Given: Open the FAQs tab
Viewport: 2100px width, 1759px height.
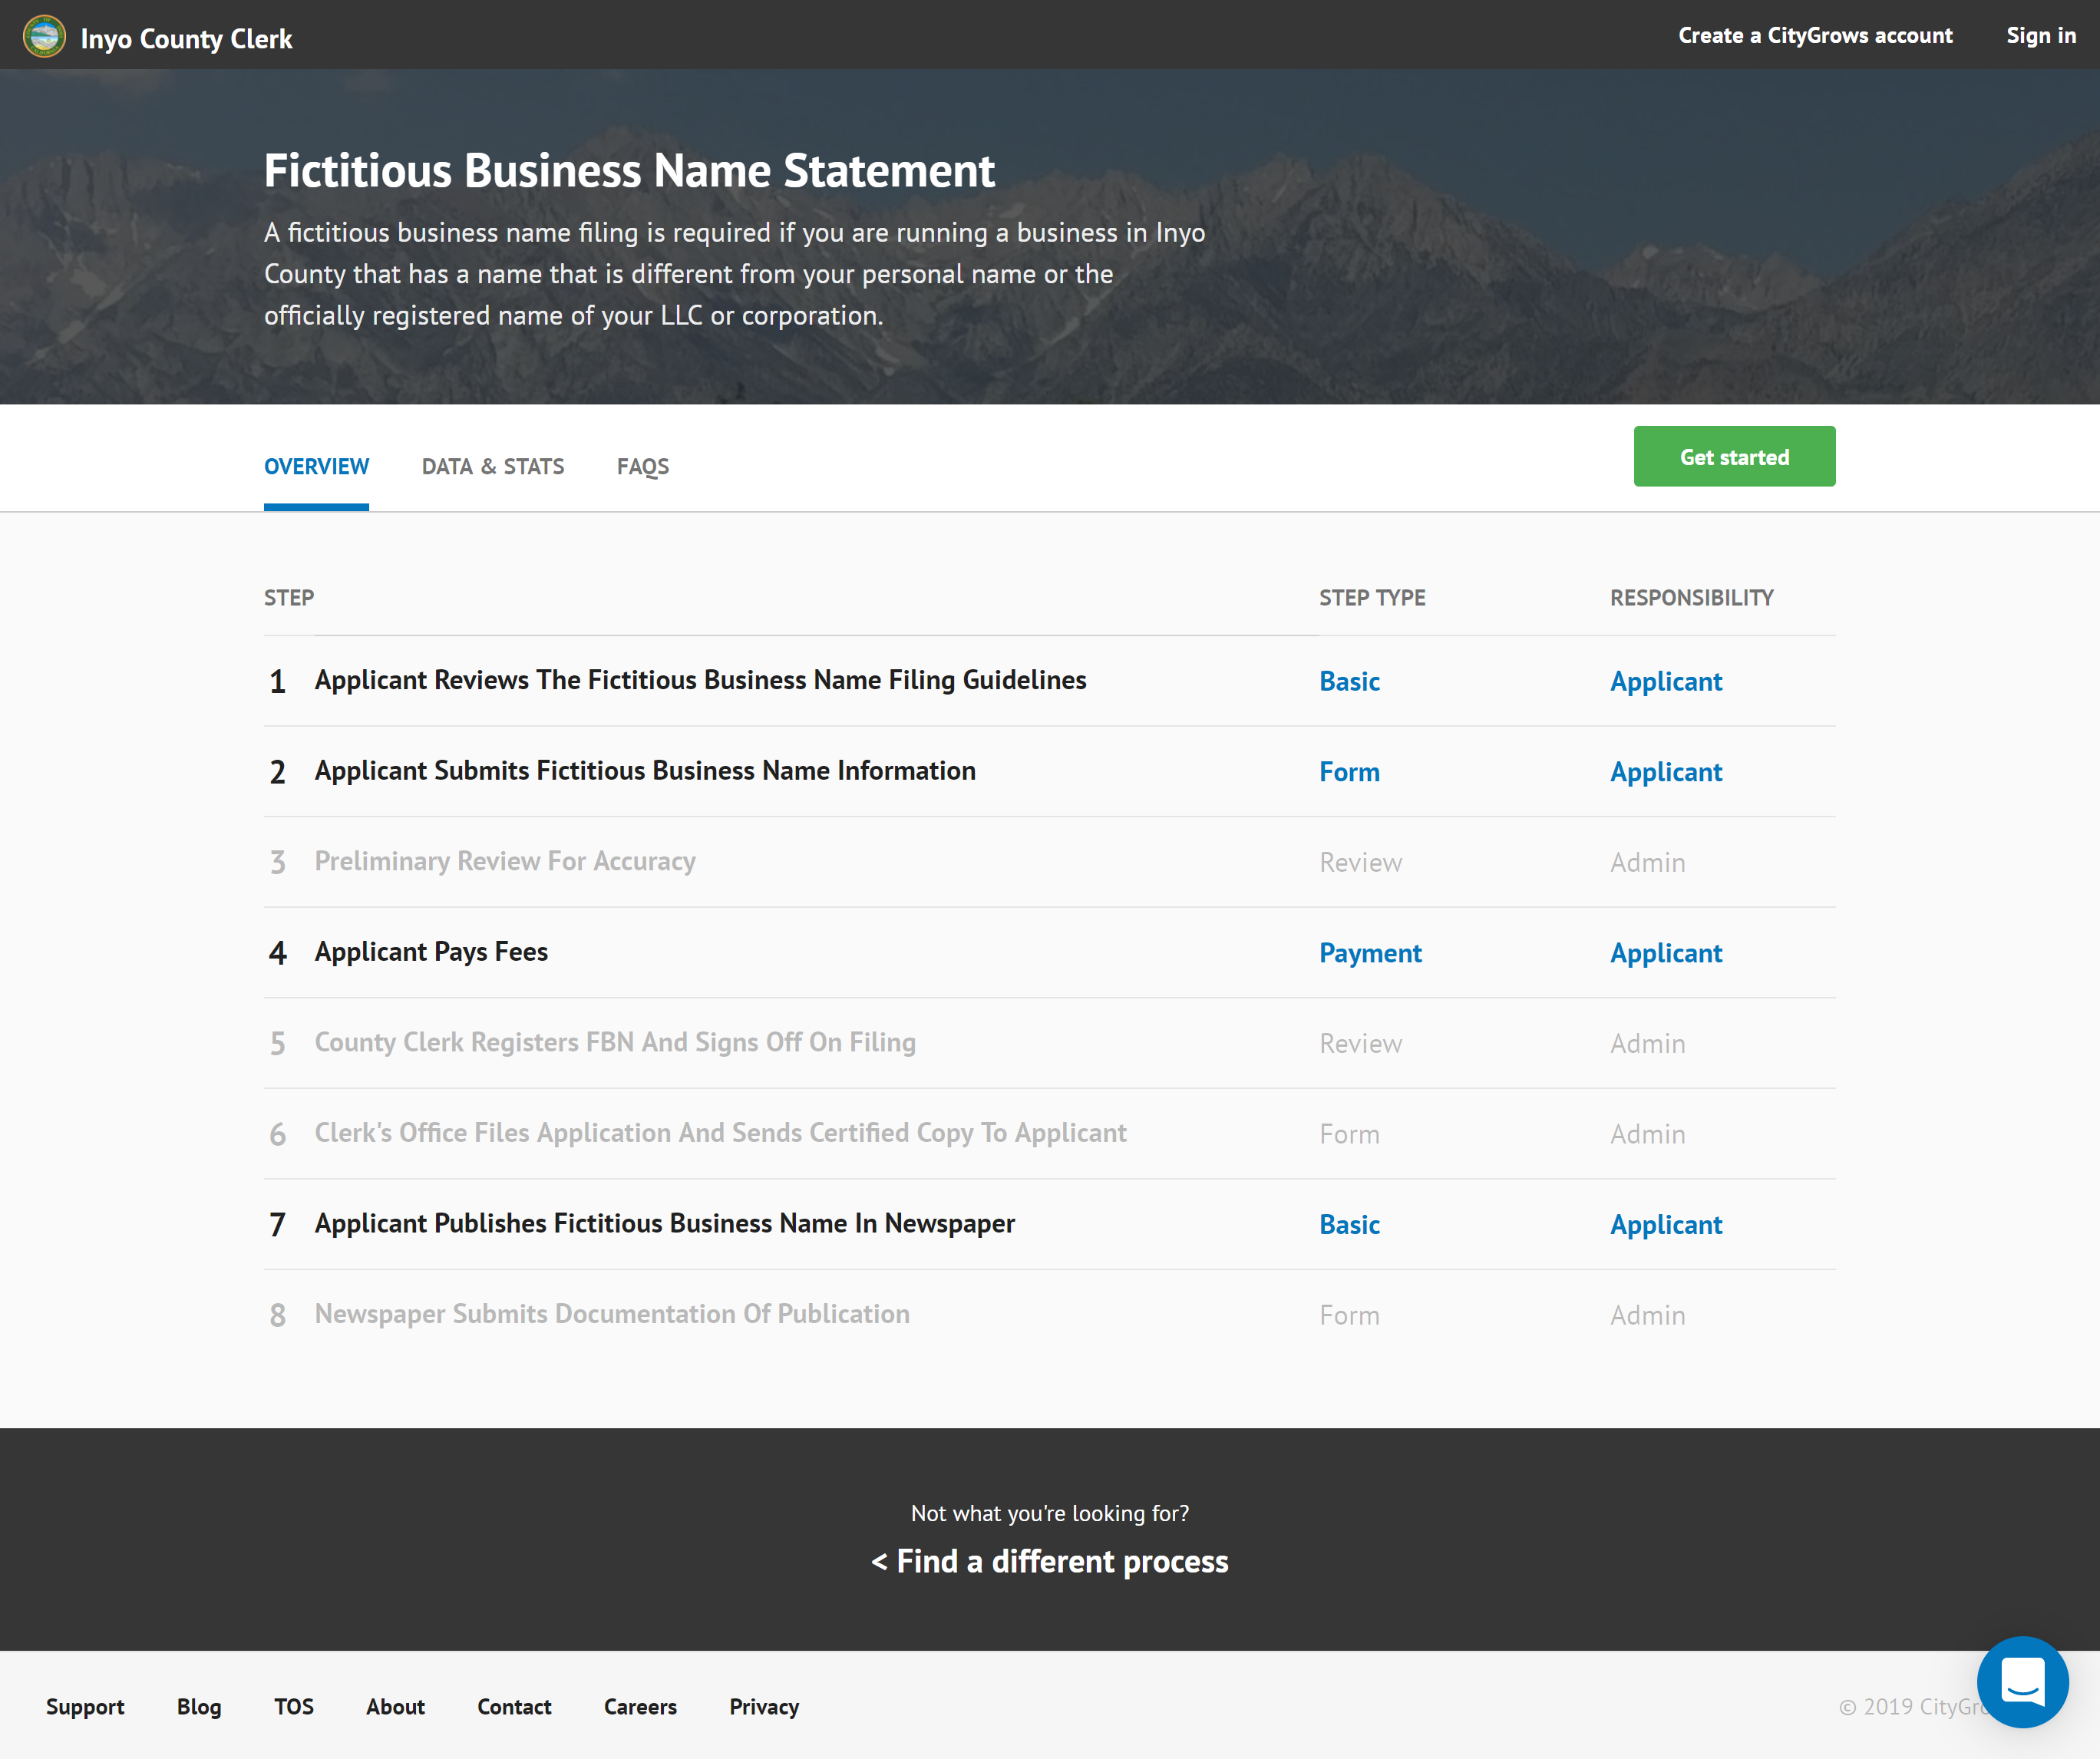Looking at the screenshot, I should [643, 466].
